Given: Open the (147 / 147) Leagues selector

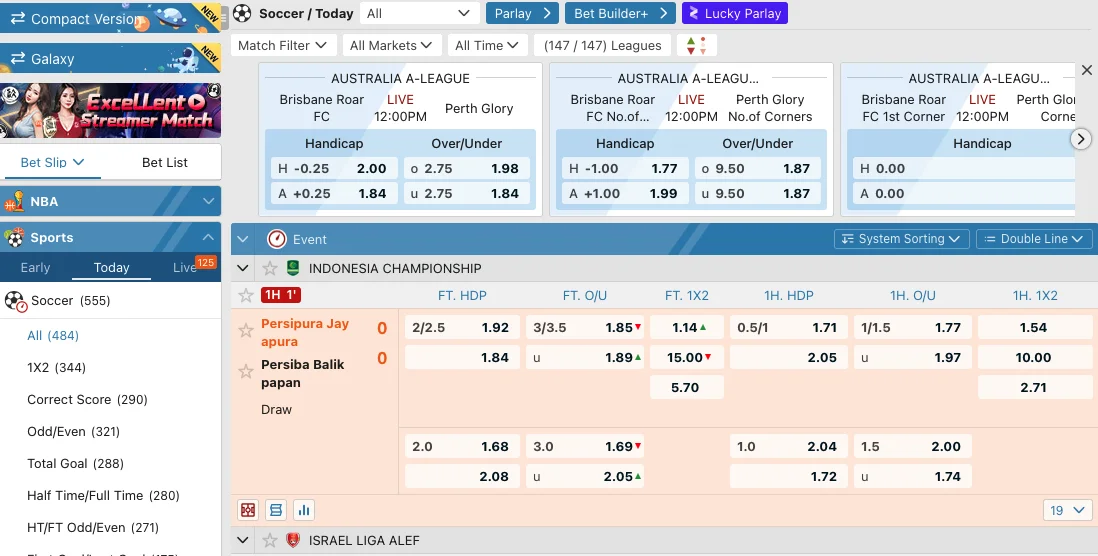Looking at the screenshot, I should point(602,46).
